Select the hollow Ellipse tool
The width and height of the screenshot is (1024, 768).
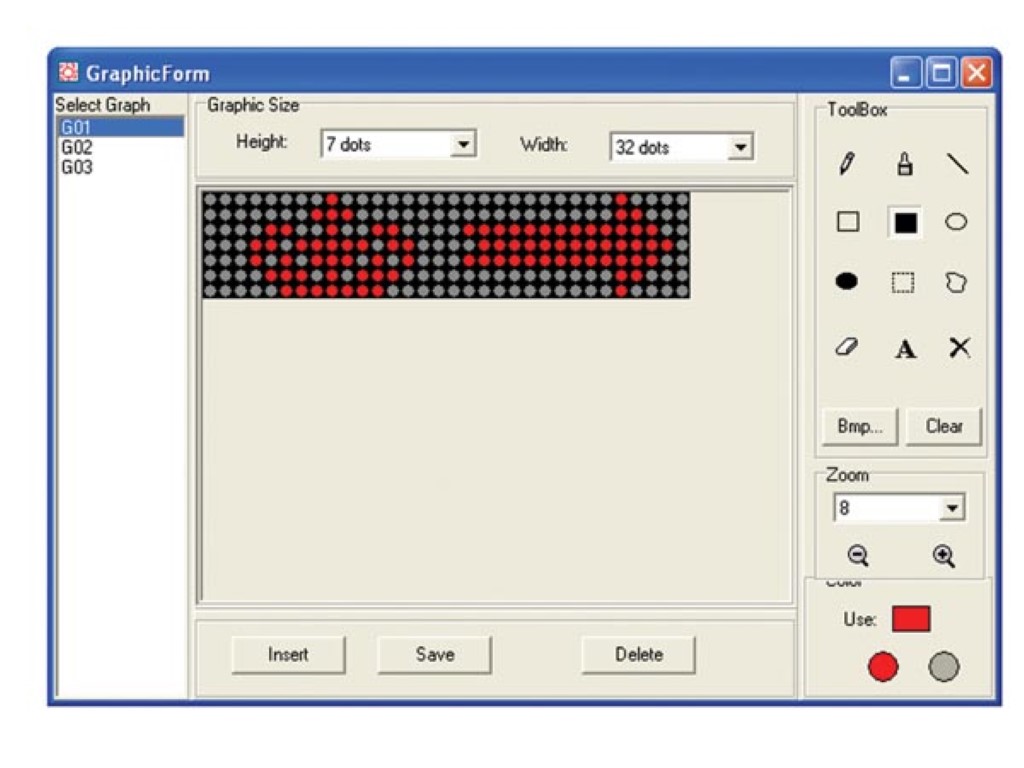click(x=956, y=222)
